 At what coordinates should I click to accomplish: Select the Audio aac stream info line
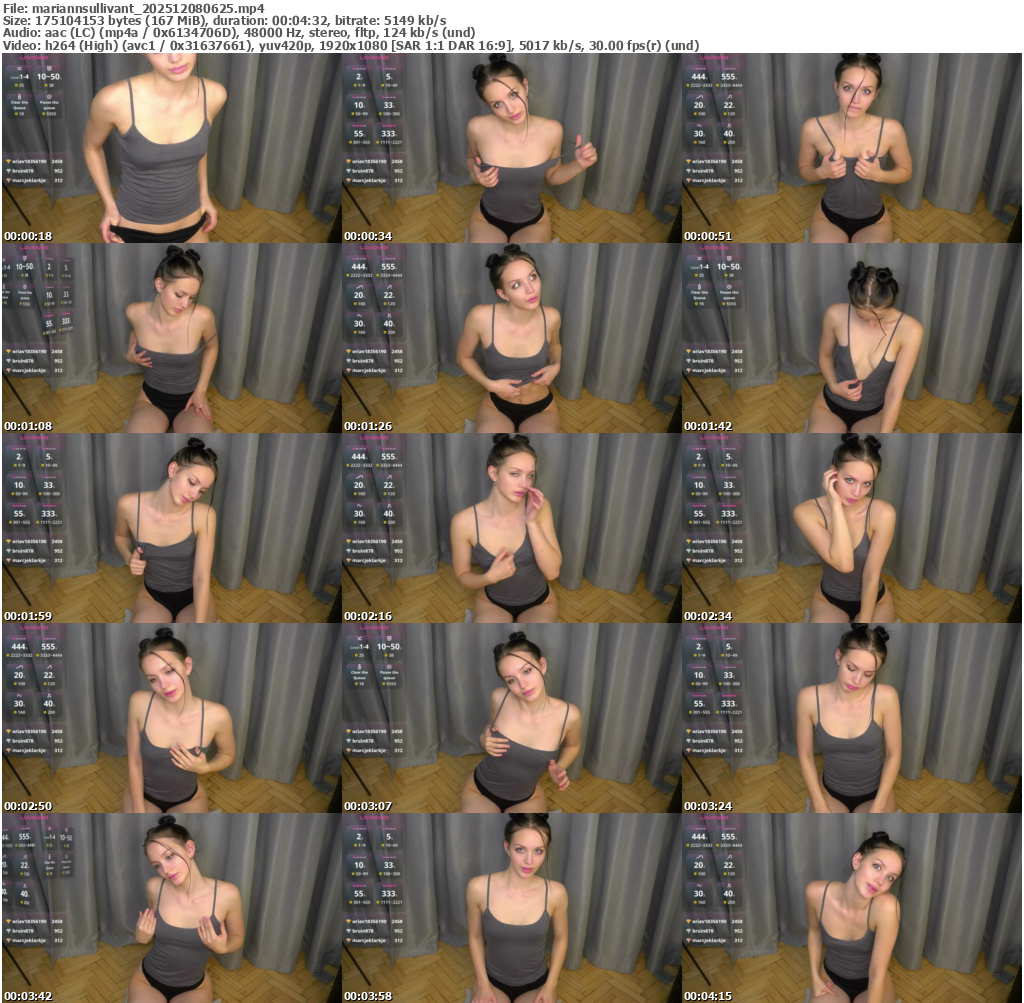tap(239, 33)
